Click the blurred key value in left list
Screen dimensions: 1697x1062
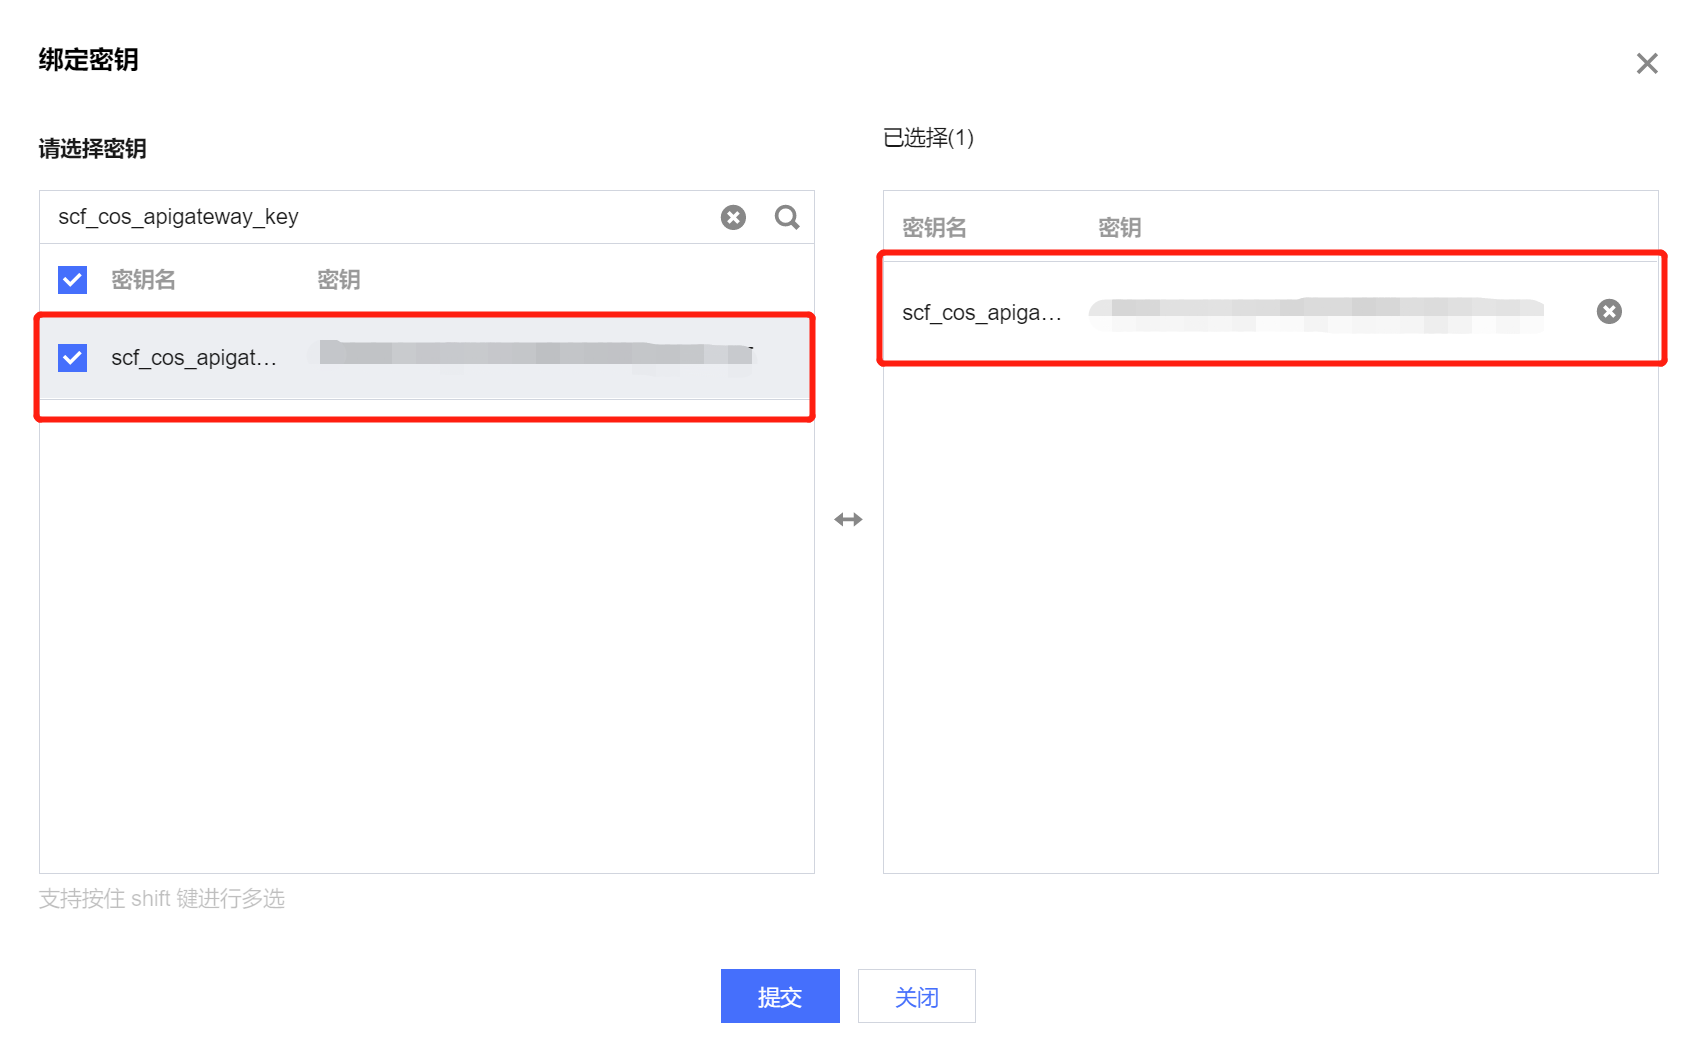[x=536, y=352]
